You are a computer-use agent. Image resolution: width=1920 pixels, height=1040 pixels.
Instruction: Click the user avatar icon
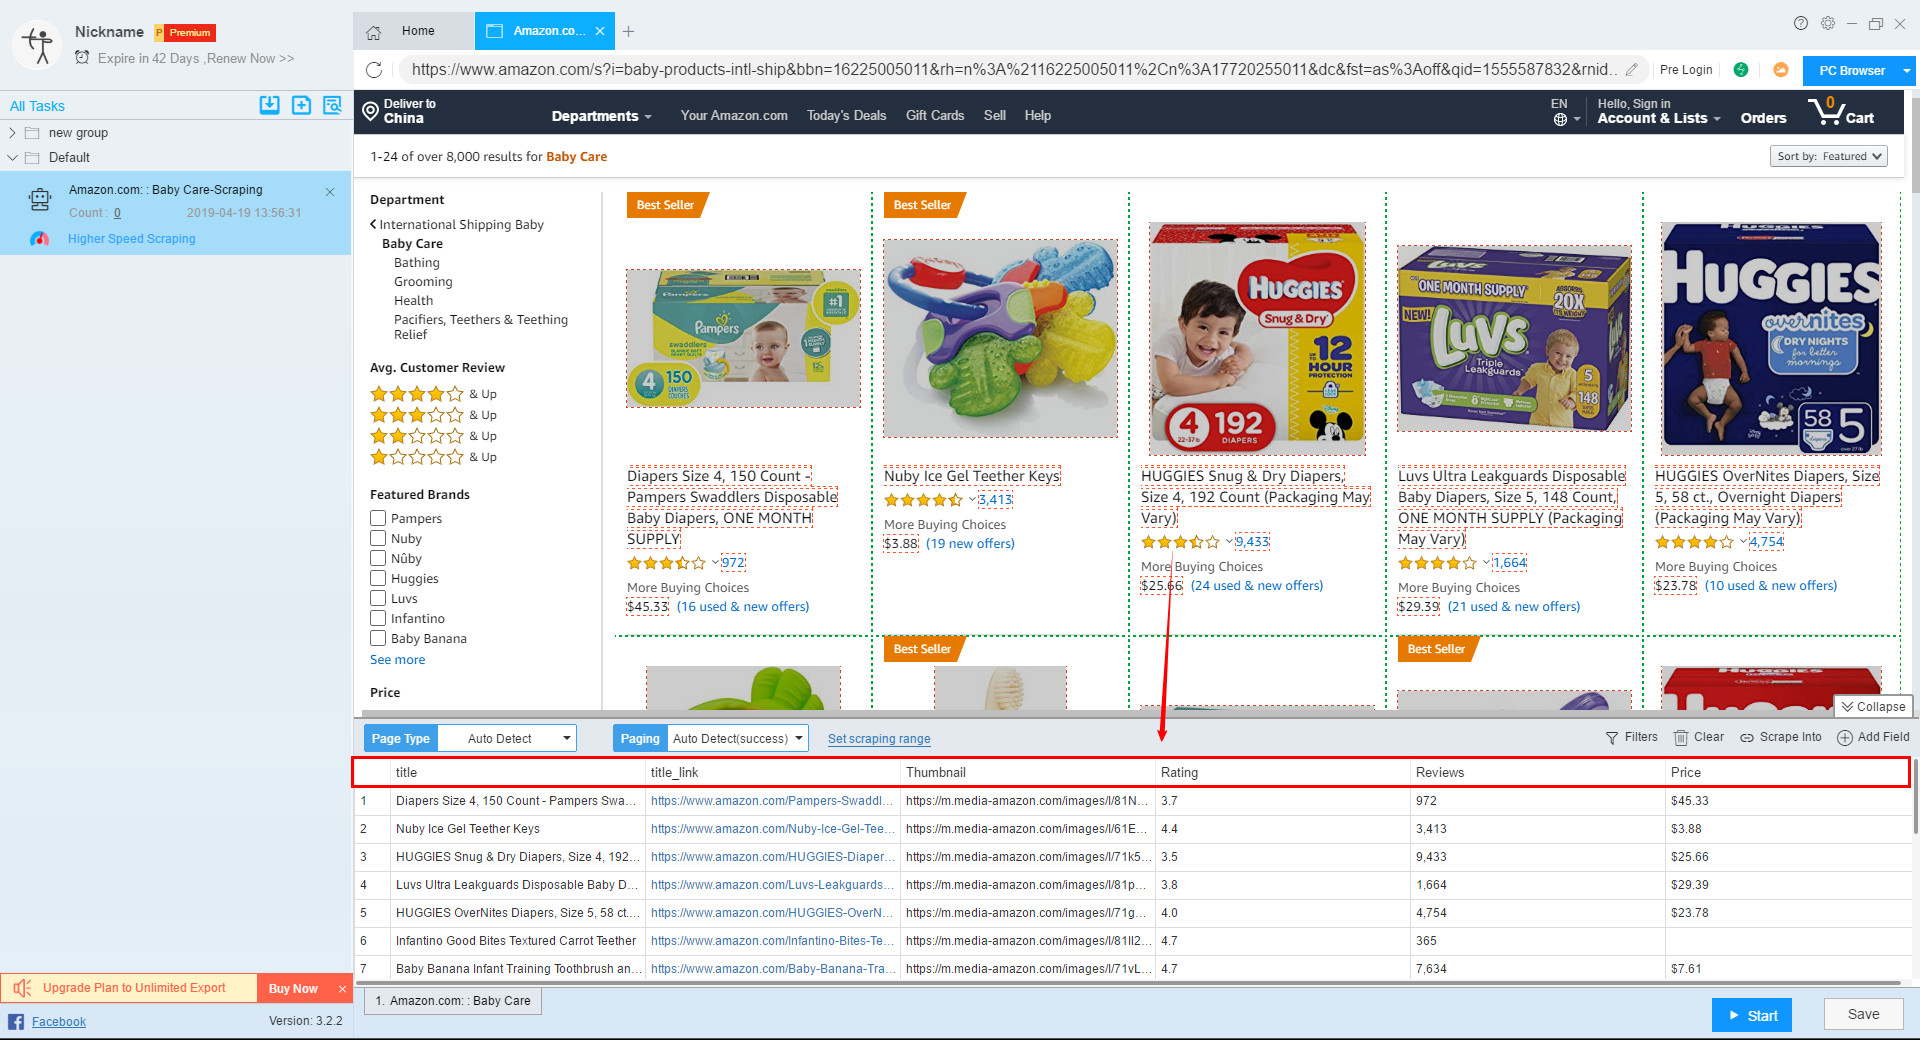pos(37,45)
